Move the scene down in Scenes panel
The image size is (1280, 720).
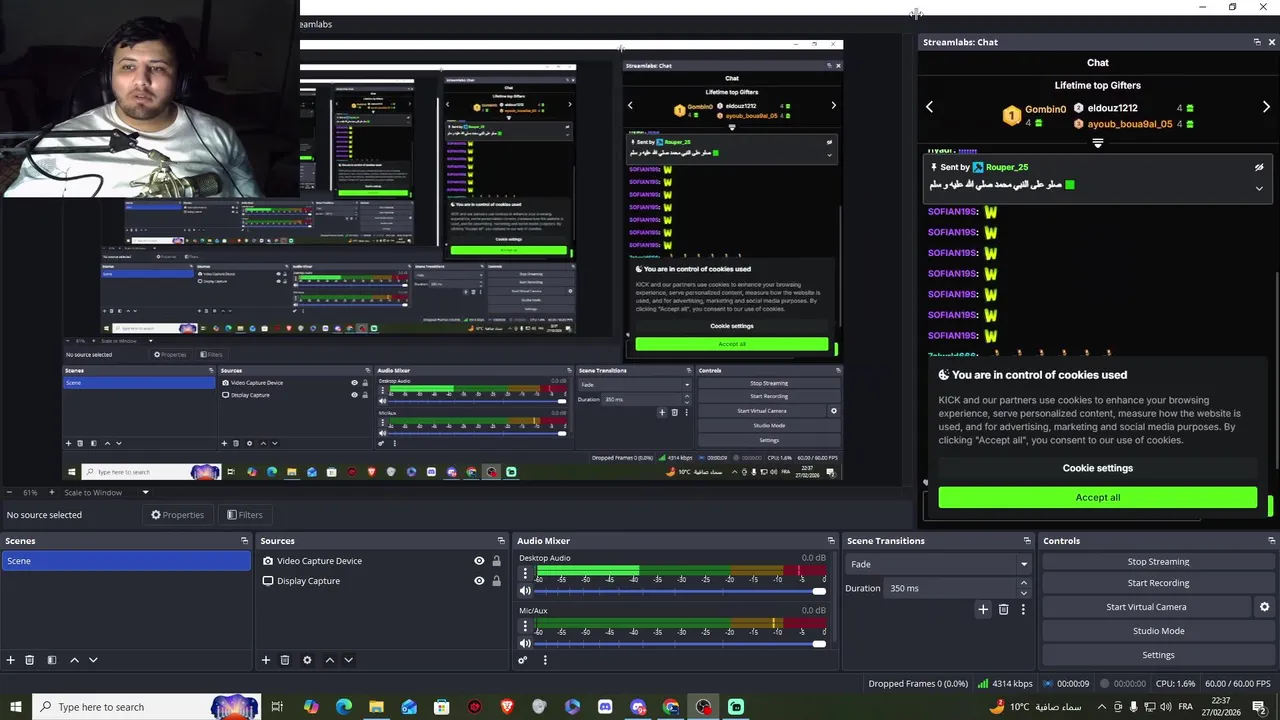93,660
